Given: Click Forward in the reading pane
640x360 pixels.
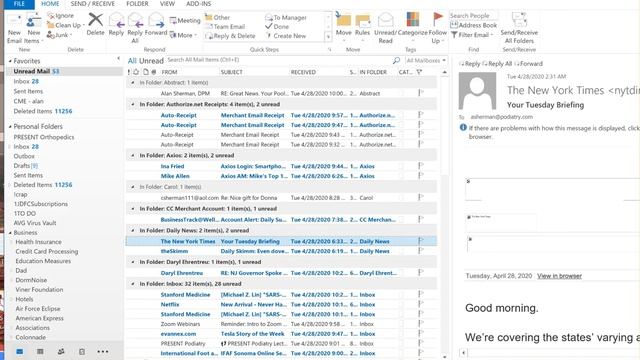Looking at the screenshot, I should point(529,64).
